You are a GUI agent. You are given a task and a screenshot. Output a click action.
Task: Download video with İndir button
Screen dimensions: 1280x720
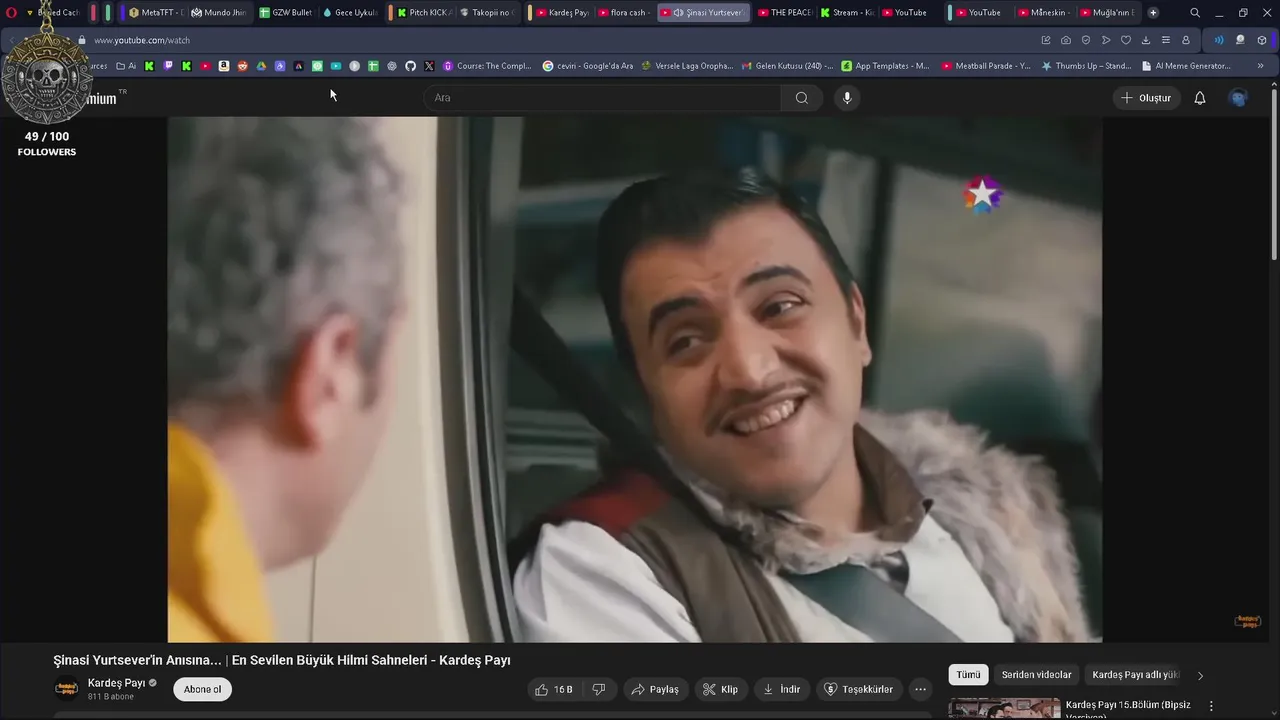pyautogui.click(x=781, y=689)
